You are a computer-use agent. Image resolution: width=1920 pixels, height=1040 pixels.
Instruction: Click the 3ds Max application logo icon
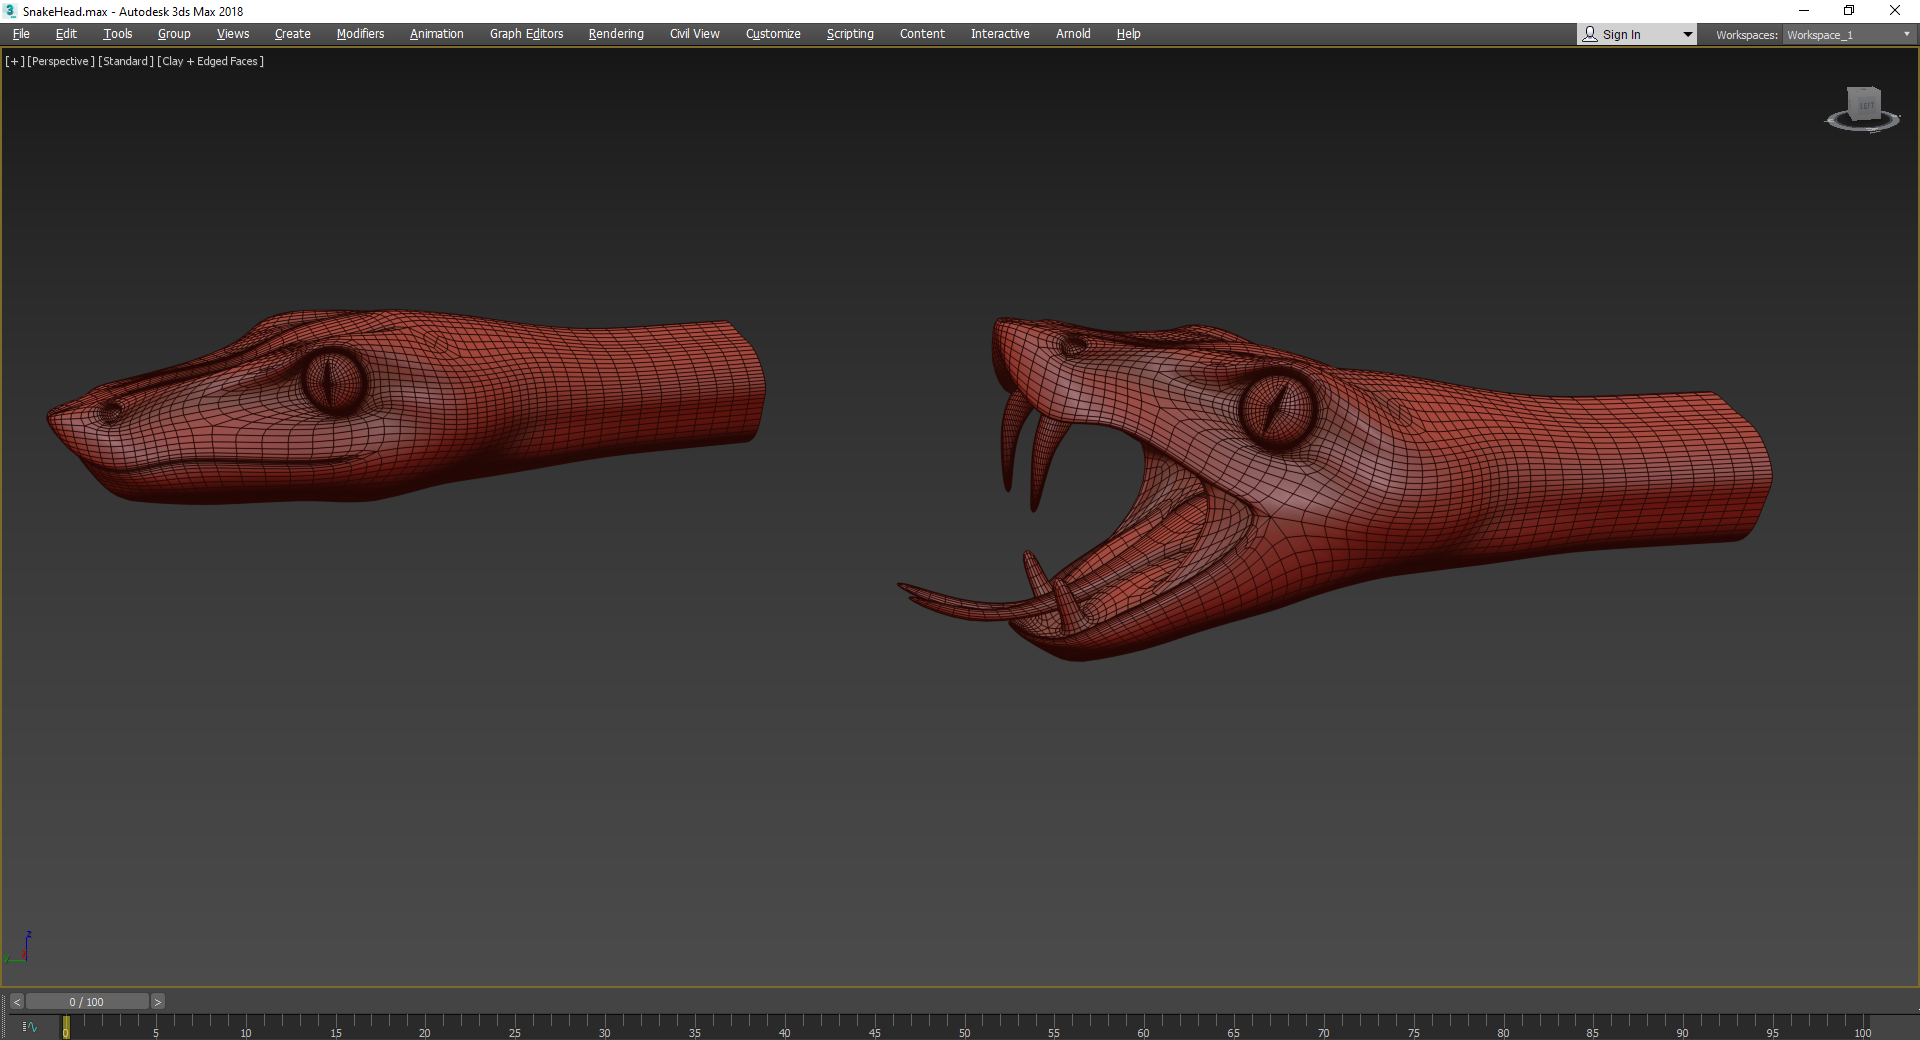point(10,11)
